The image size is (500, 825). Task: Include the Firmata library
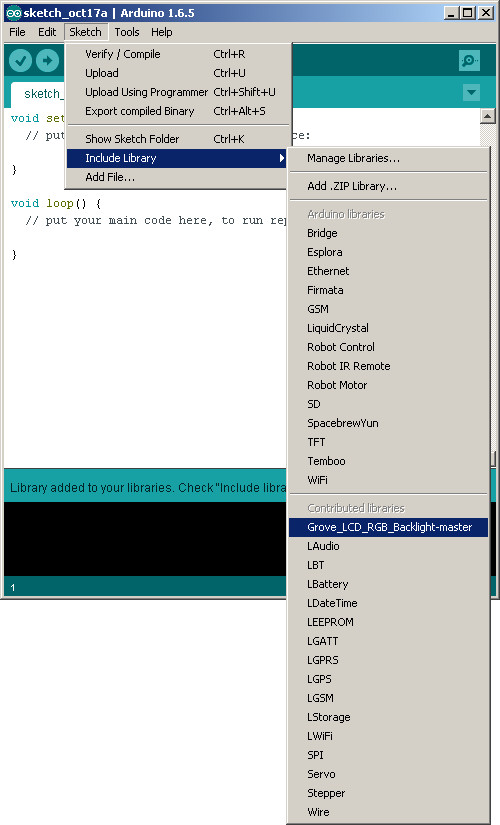[x=388, y=290]
